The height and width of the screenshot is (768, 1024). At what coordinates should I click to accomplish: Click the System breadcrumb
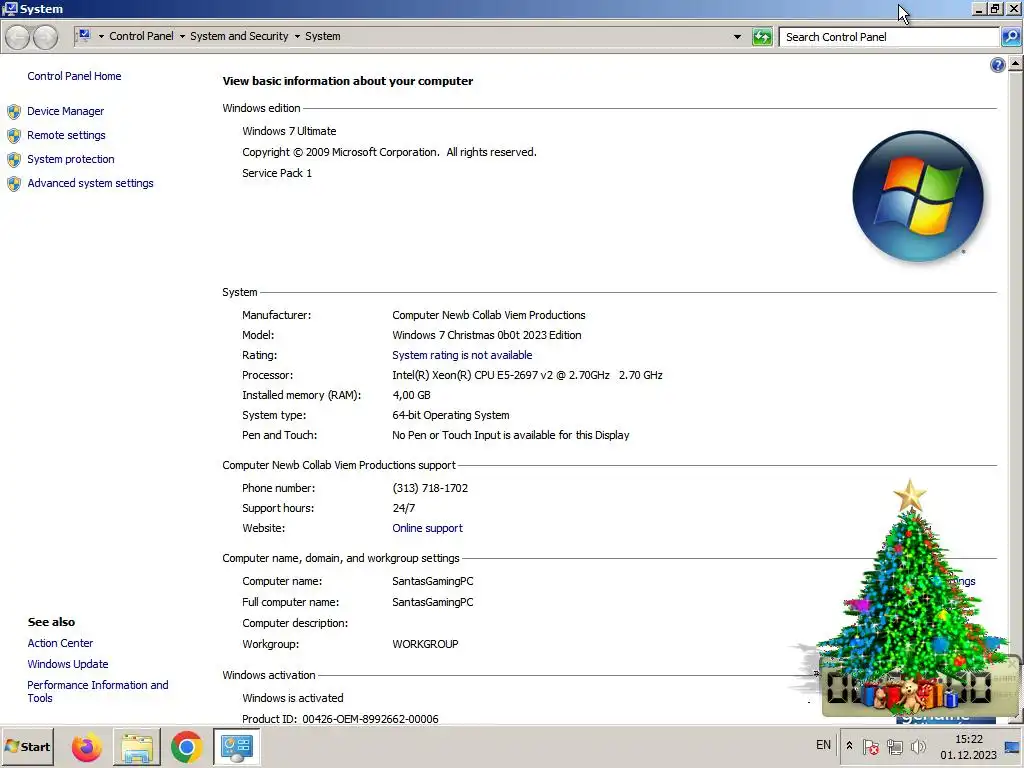(x=323, y=37)
